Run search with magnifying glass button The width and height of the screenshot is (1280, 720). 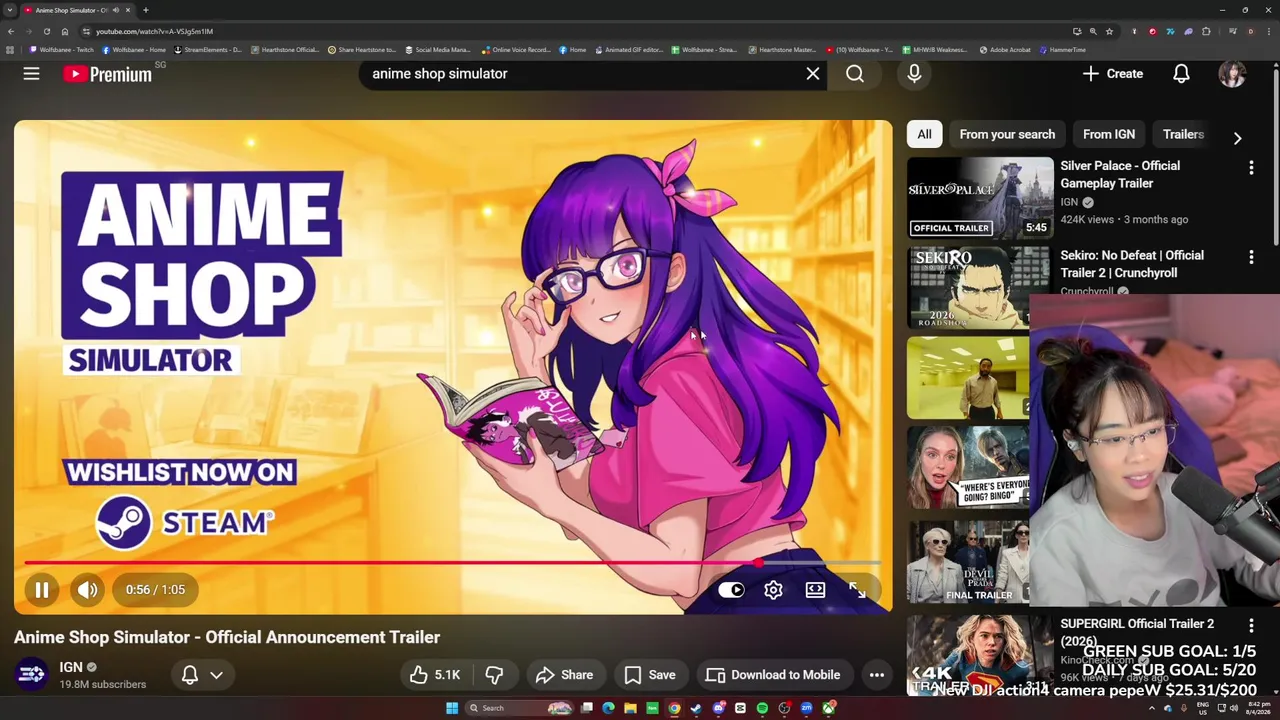(x=855, y=73)
